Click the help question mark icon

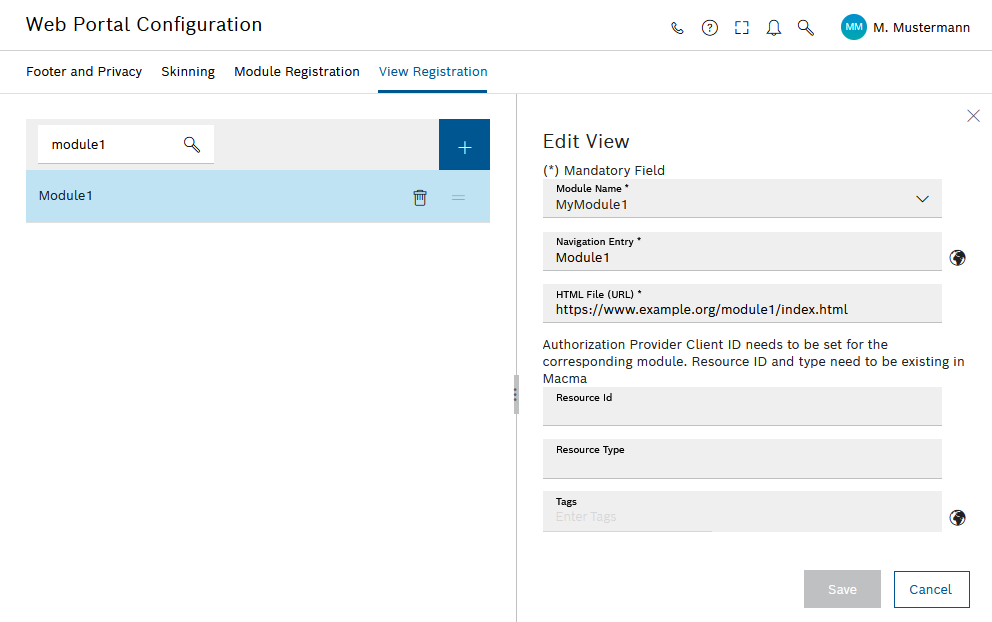709,28
